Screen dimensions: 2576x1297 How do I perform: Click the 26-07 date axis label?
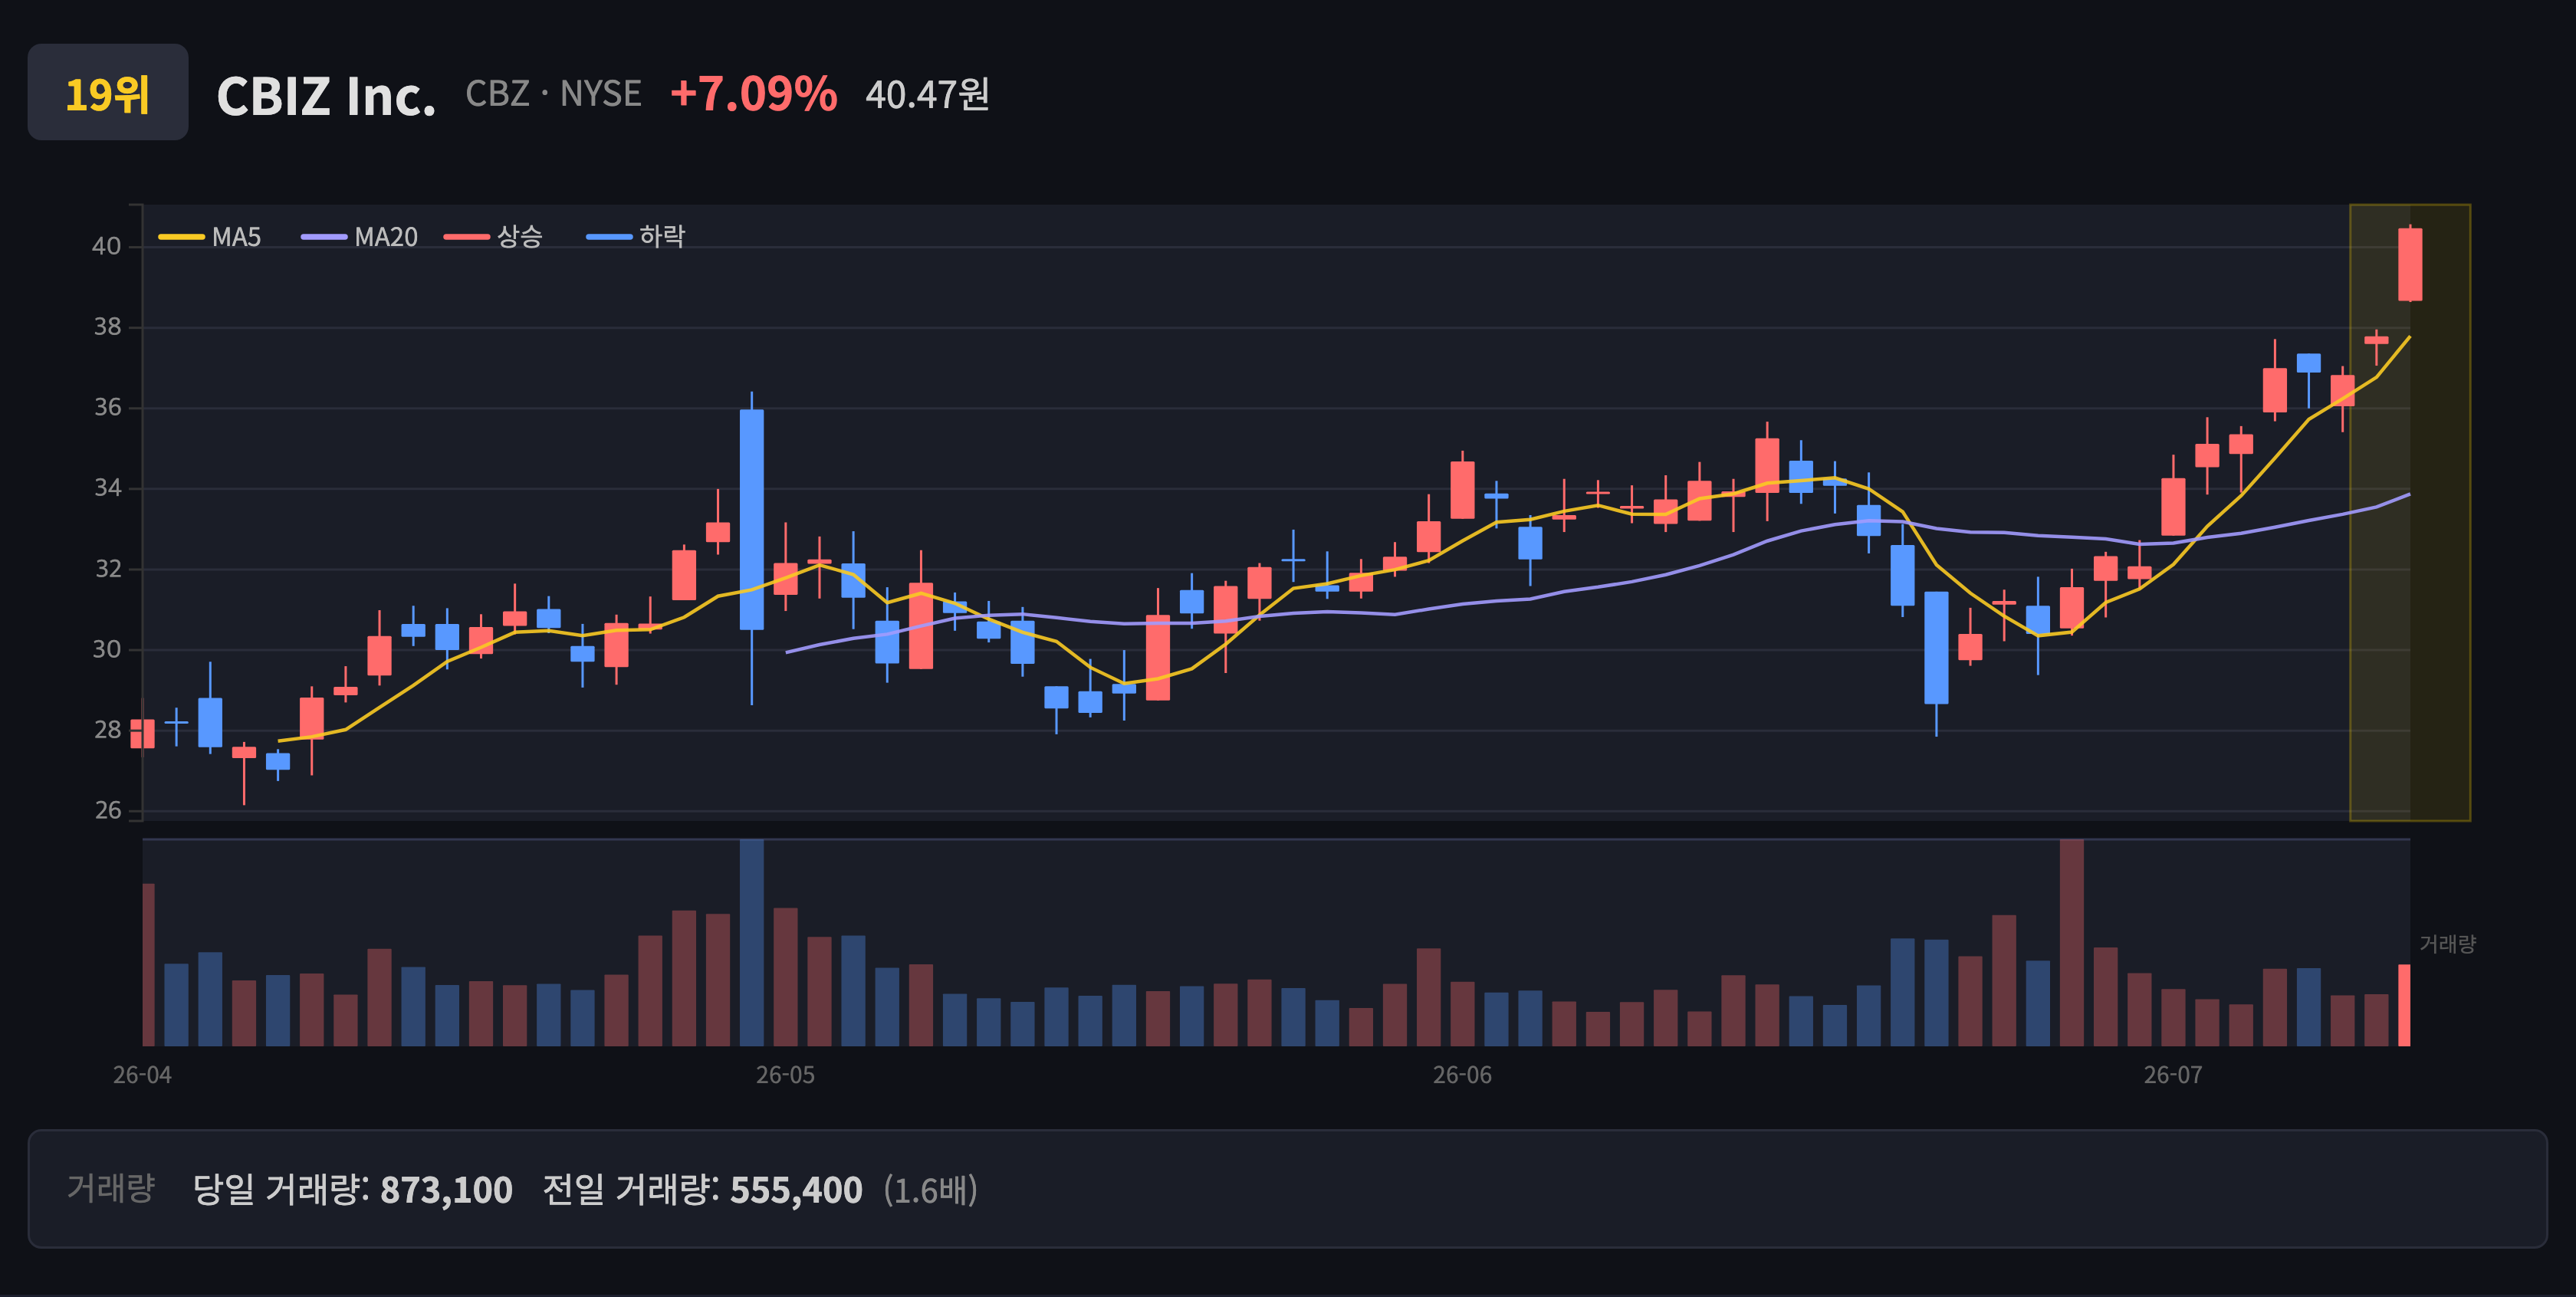(x=2173, y=1075)
